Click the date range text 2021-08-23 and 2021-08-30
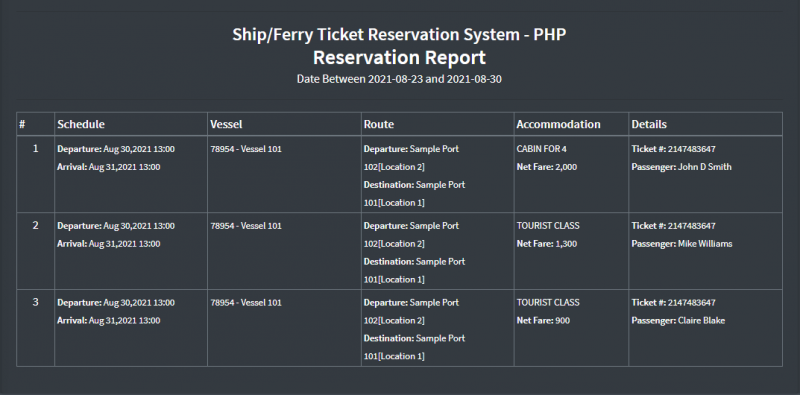800x395 pixels. (x=435, y=79)
